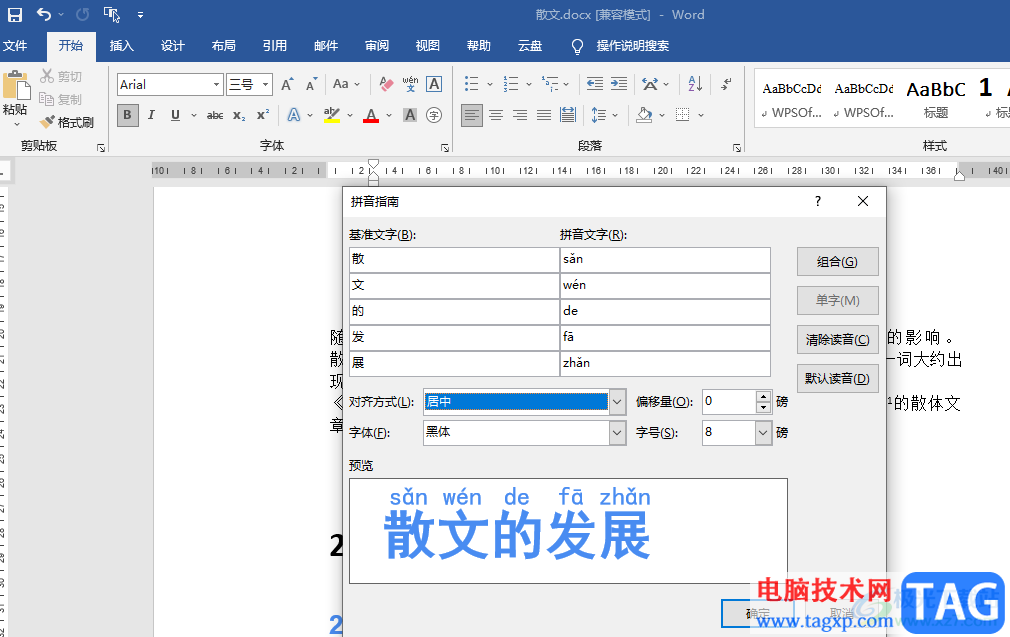Click the sort (A–Z) icon

tap(695, 84)
